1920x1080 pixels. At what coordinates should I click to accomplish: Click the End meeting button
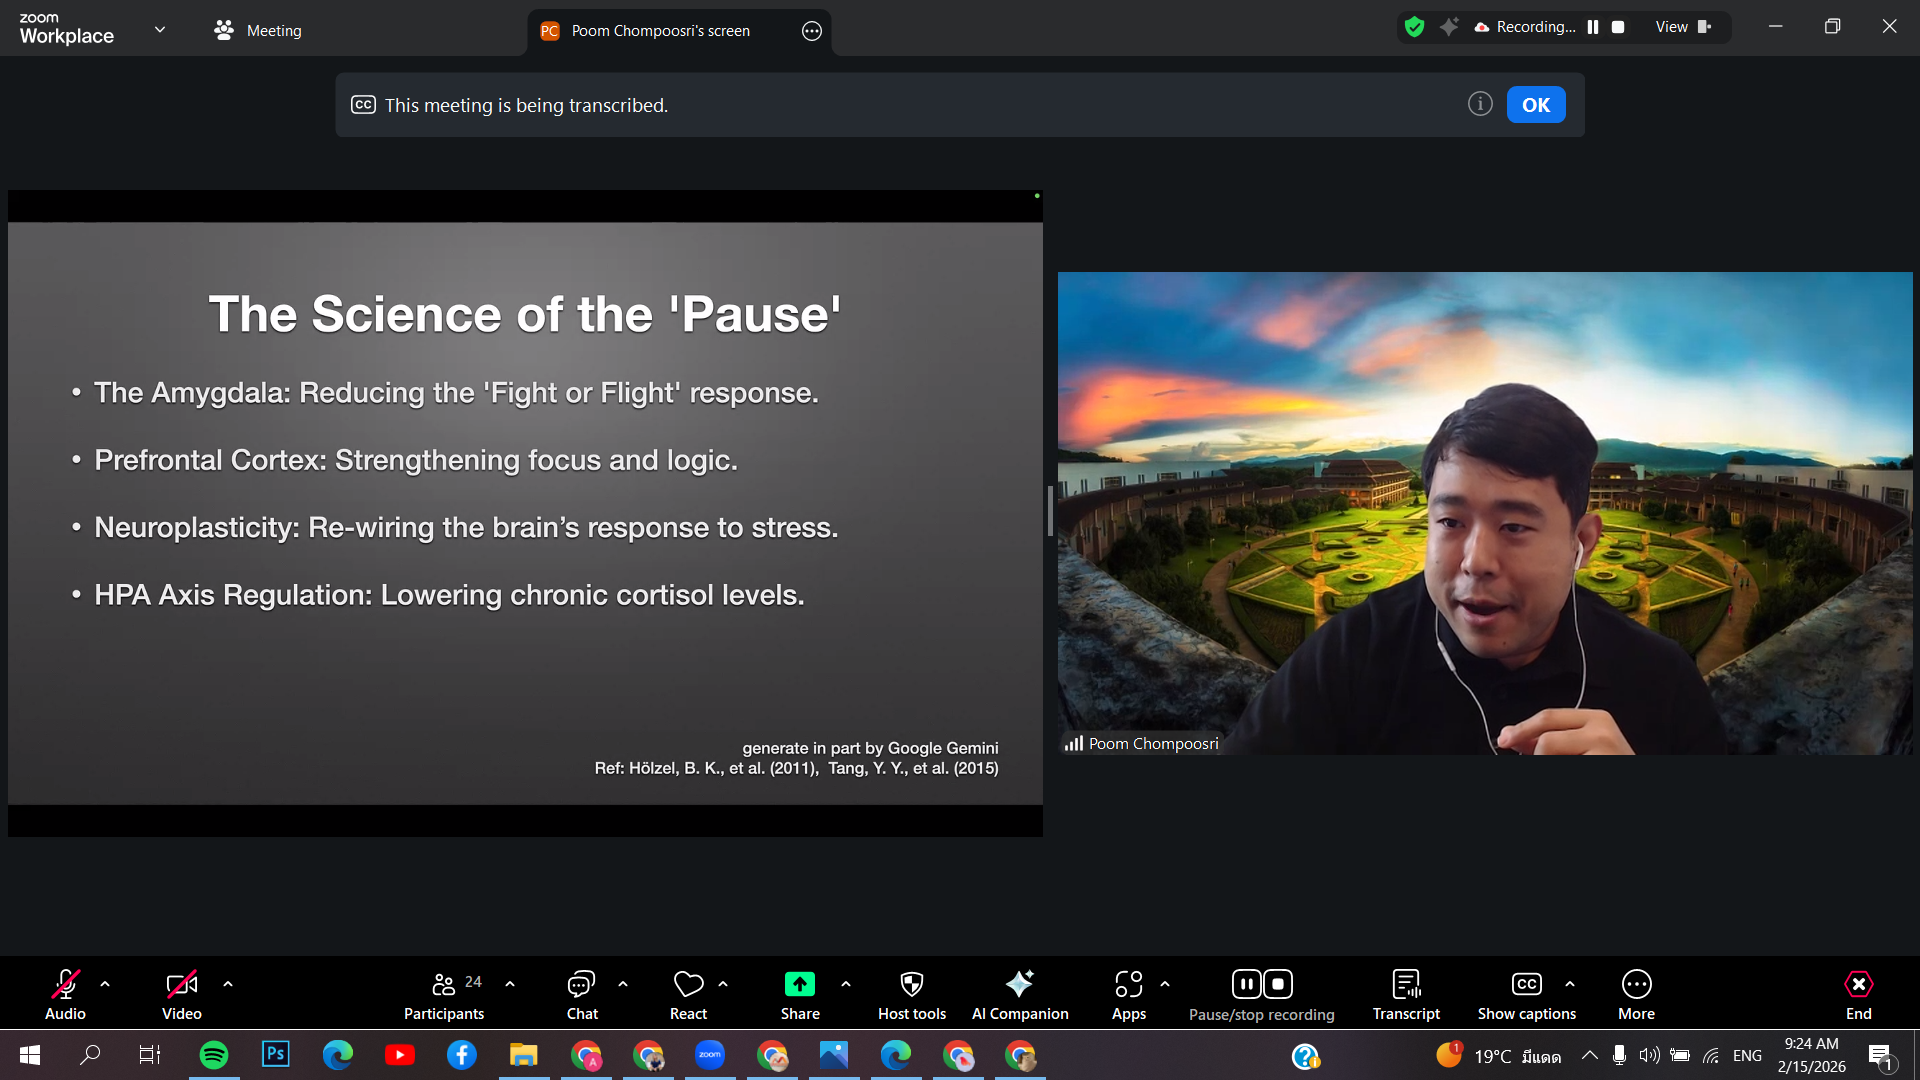[1858, 994]
